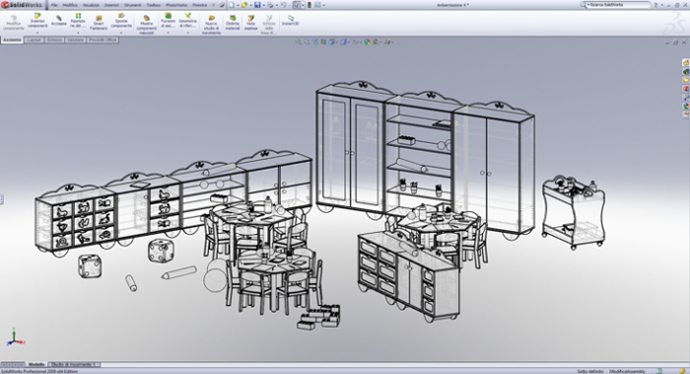The image size is (690, 374).
Task: Toggle the traffic-light rebuild icon
Action: coord(309,5)
